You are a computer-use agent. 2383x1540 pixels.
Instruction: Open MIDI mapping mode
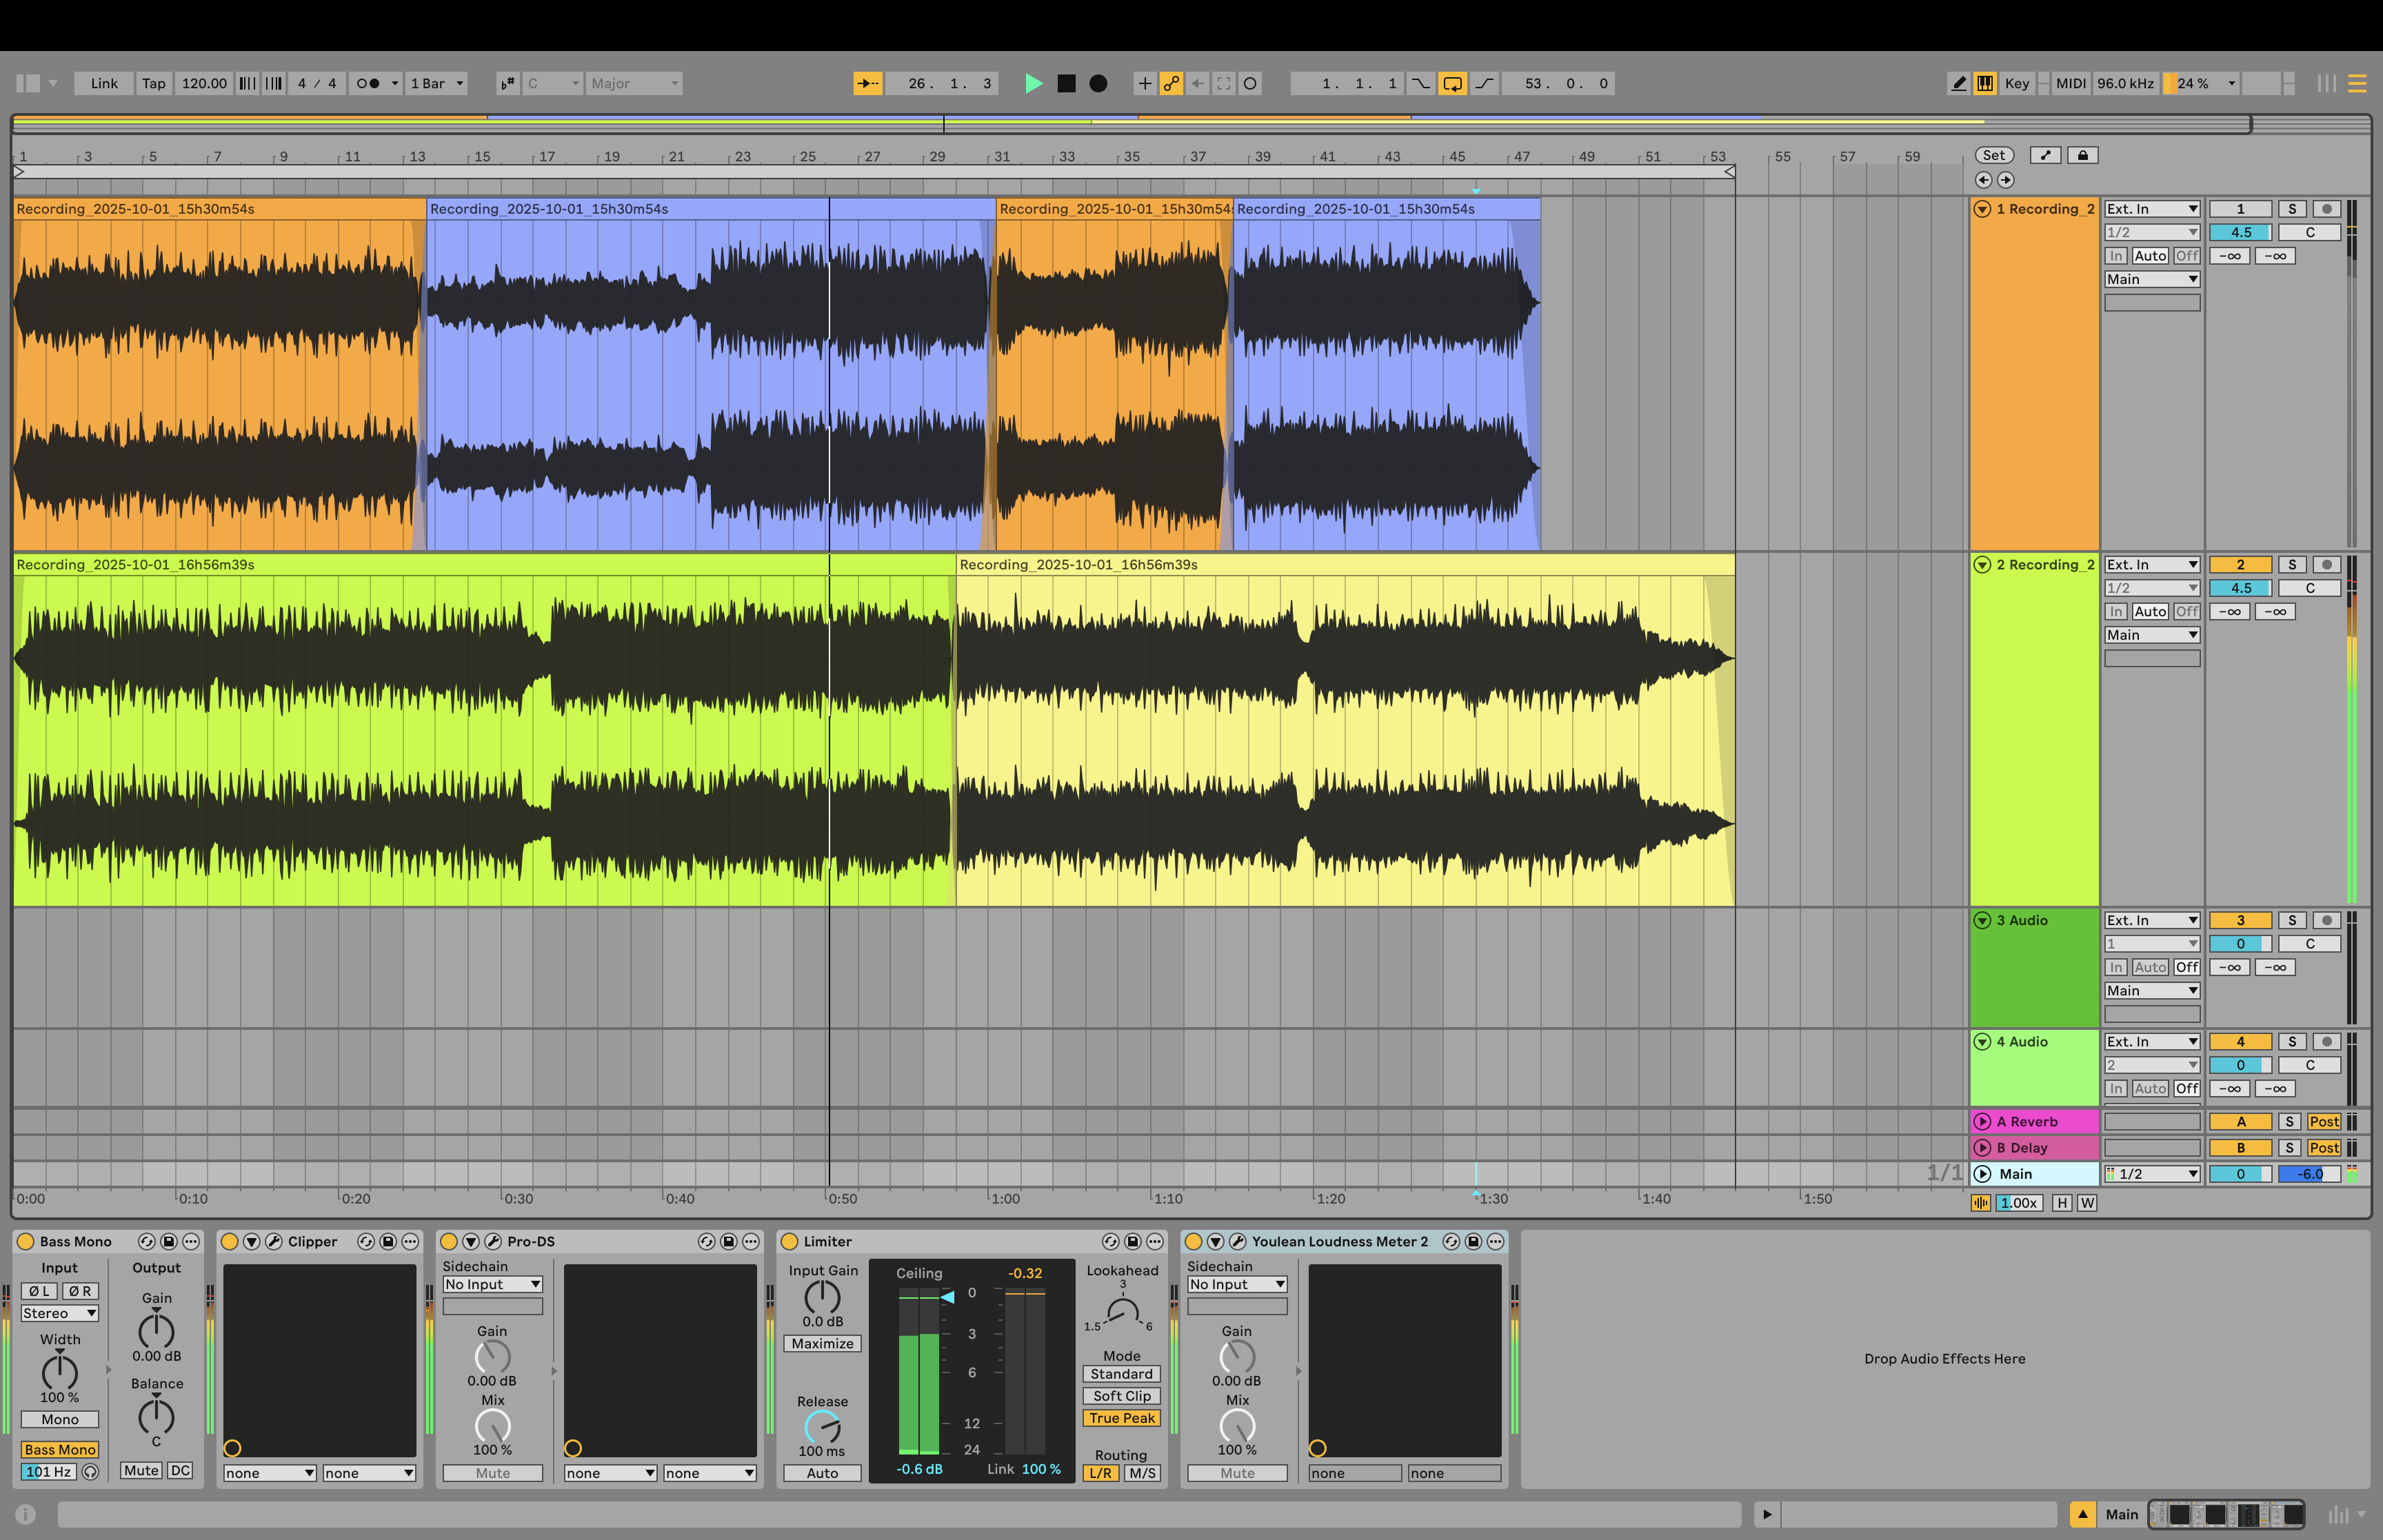tap(2070, 83)
